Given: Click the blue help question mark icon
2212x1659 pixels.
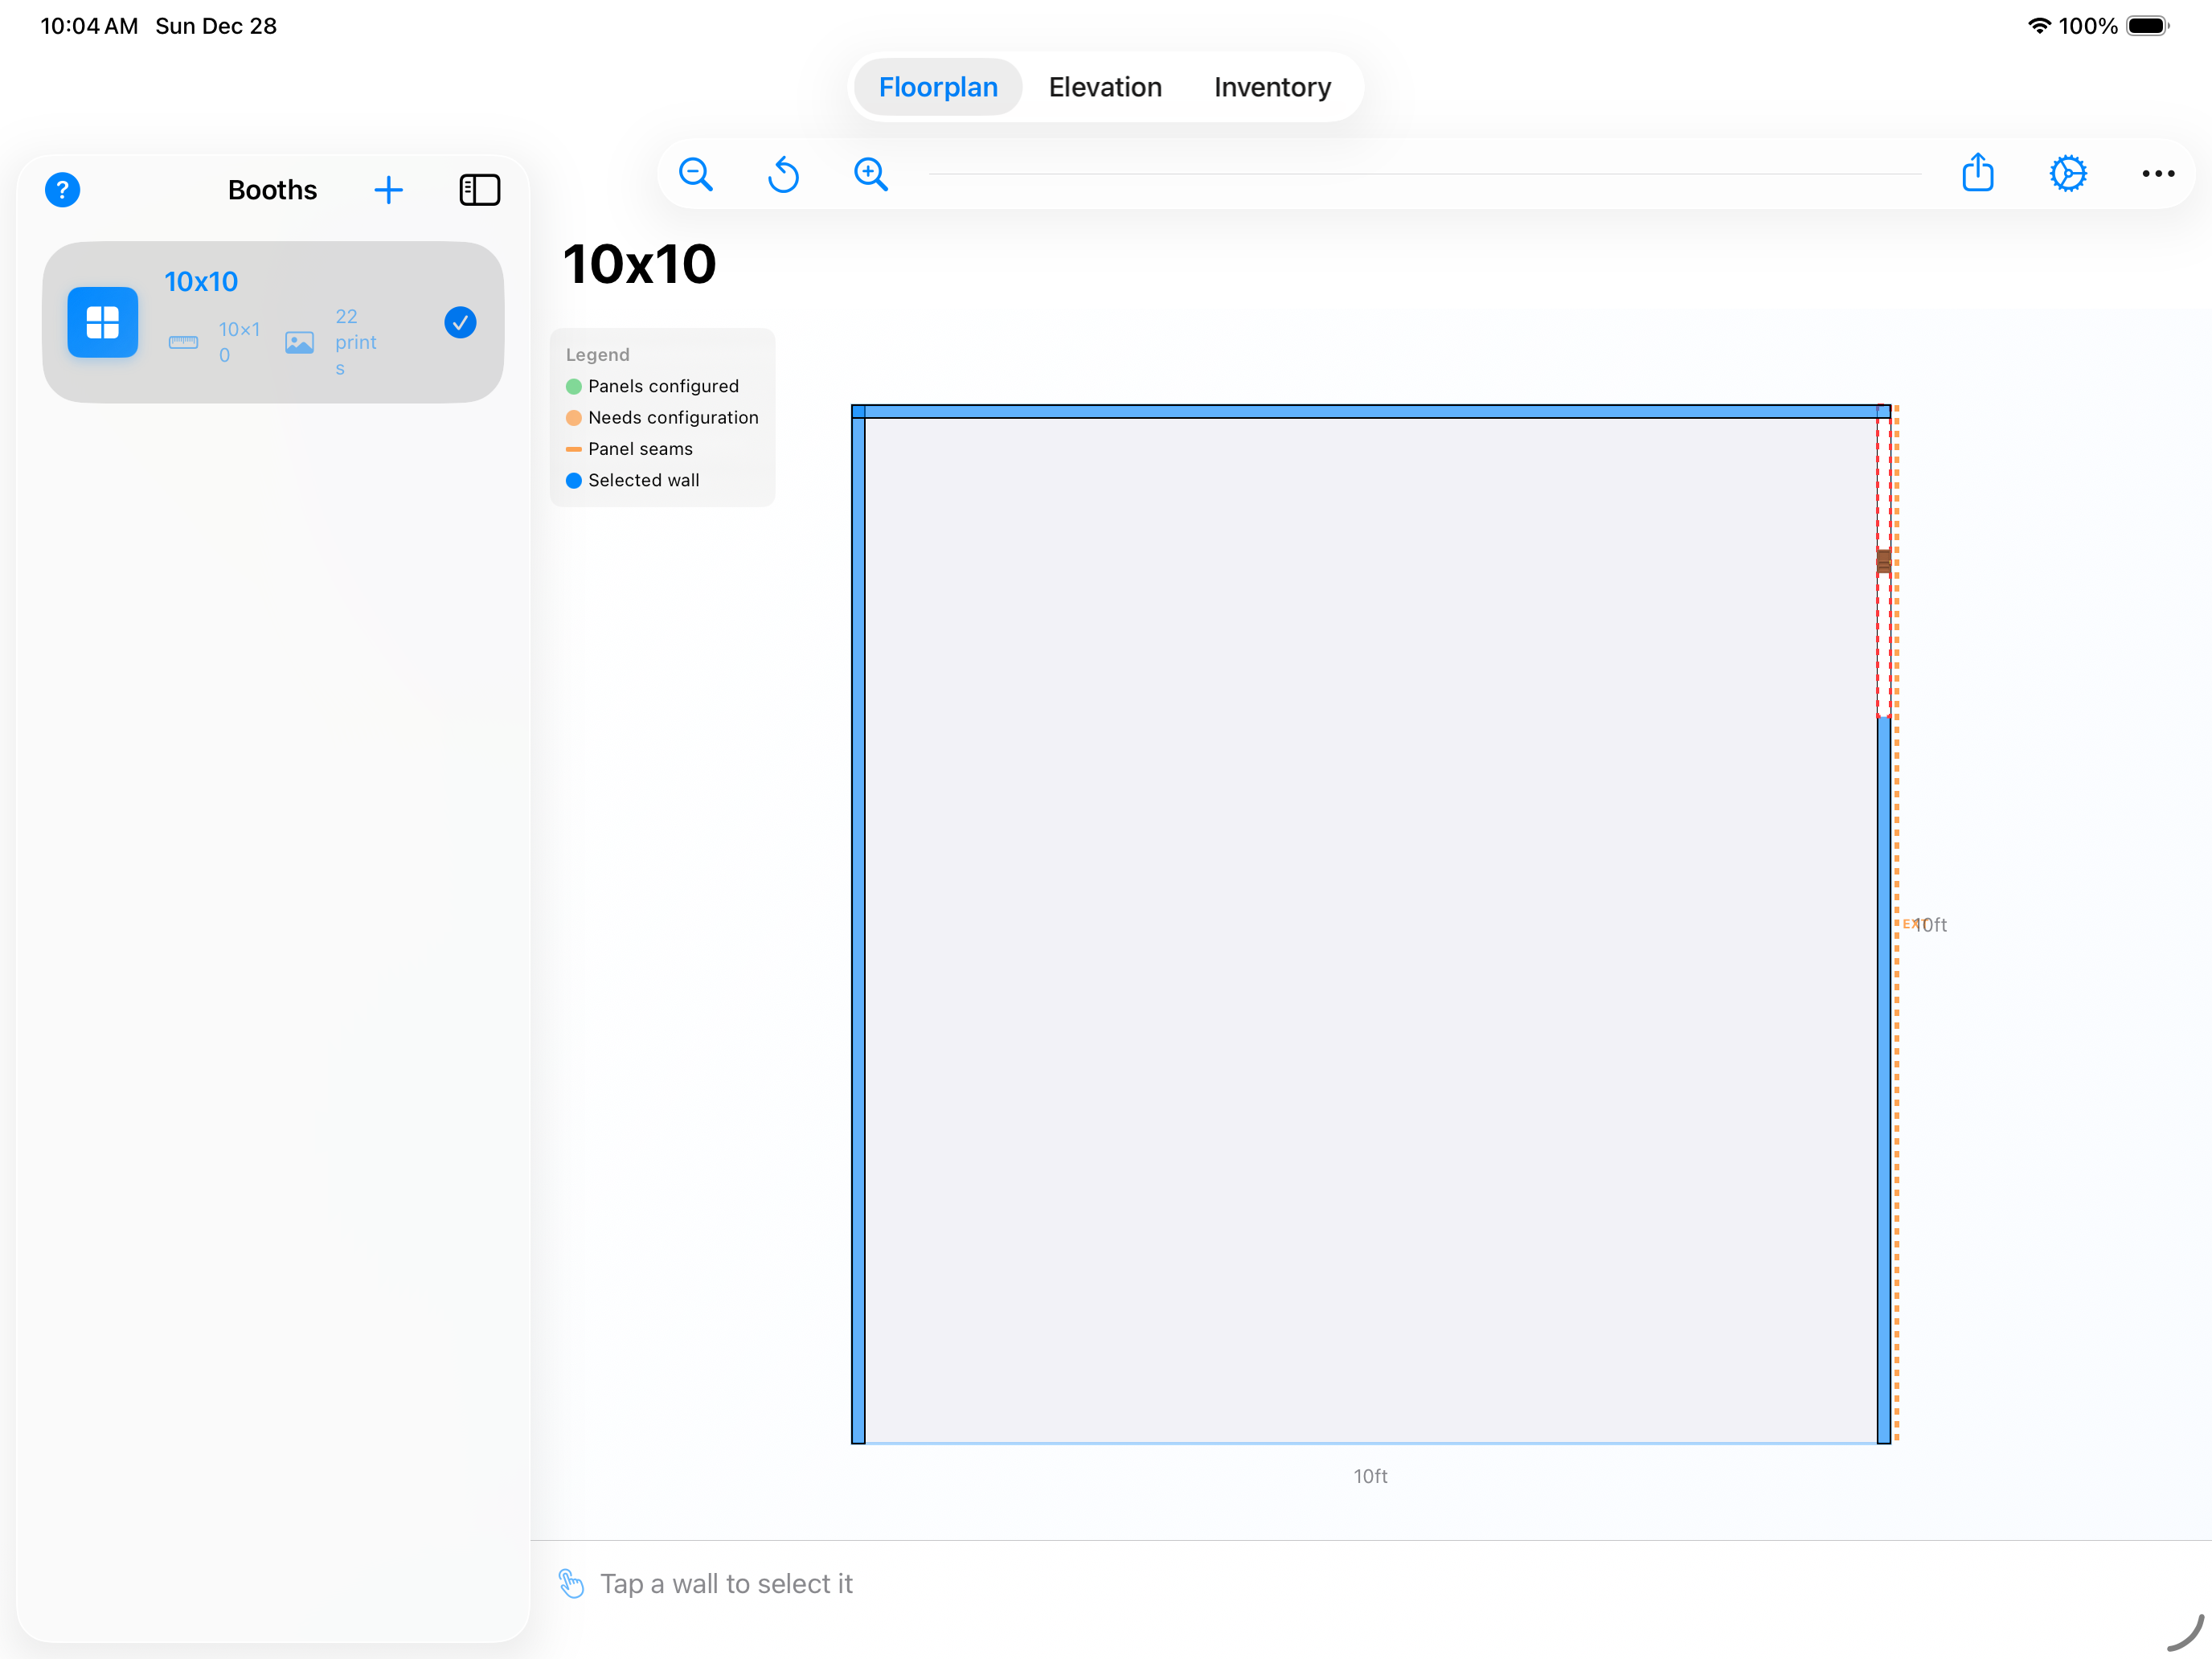Looking at the screenshot, I should [62, 190].
